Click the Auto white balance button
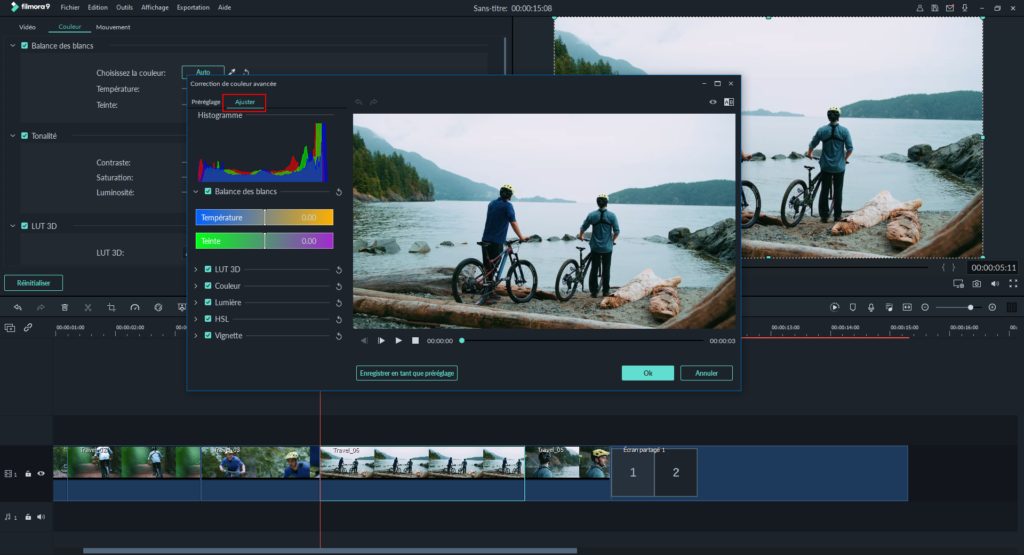 (203, 72)
